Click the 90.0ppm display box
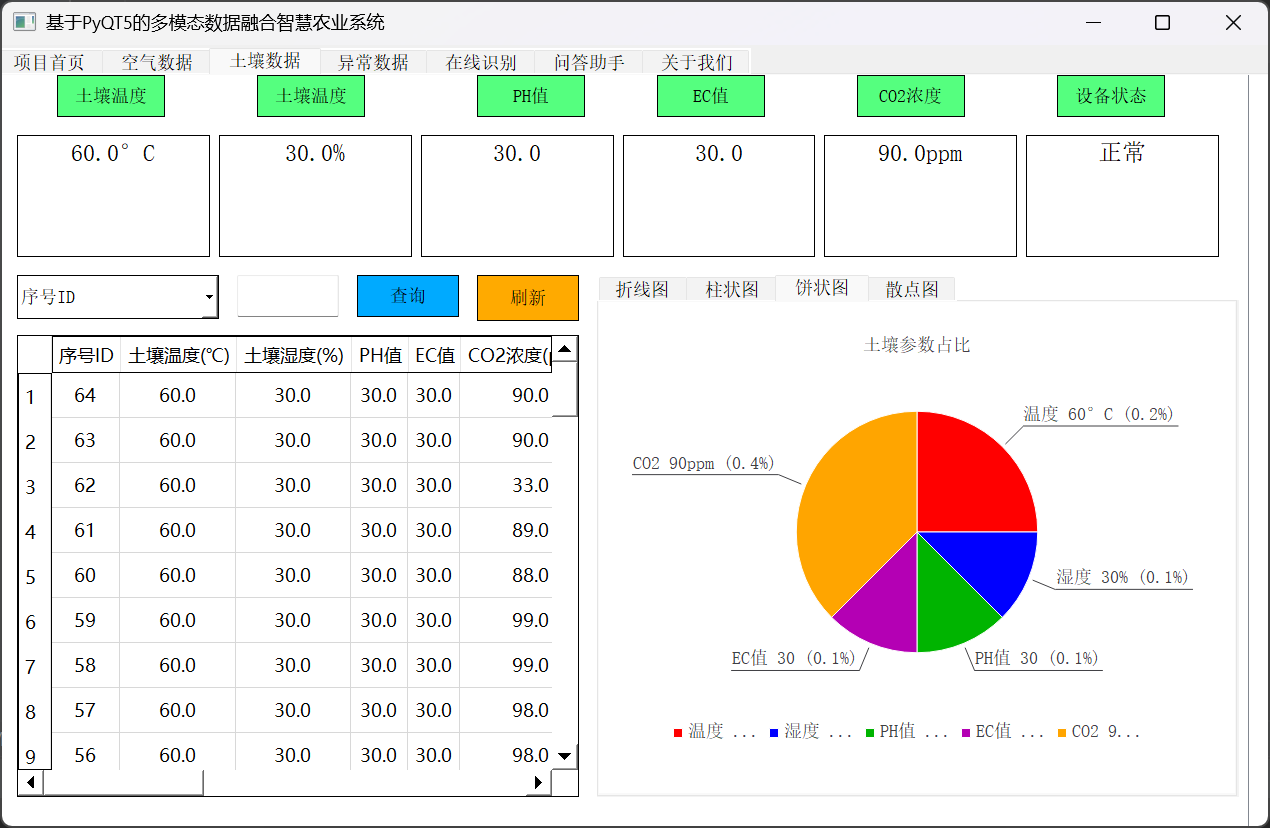The image size is (1270, 828). pos(920,196)
